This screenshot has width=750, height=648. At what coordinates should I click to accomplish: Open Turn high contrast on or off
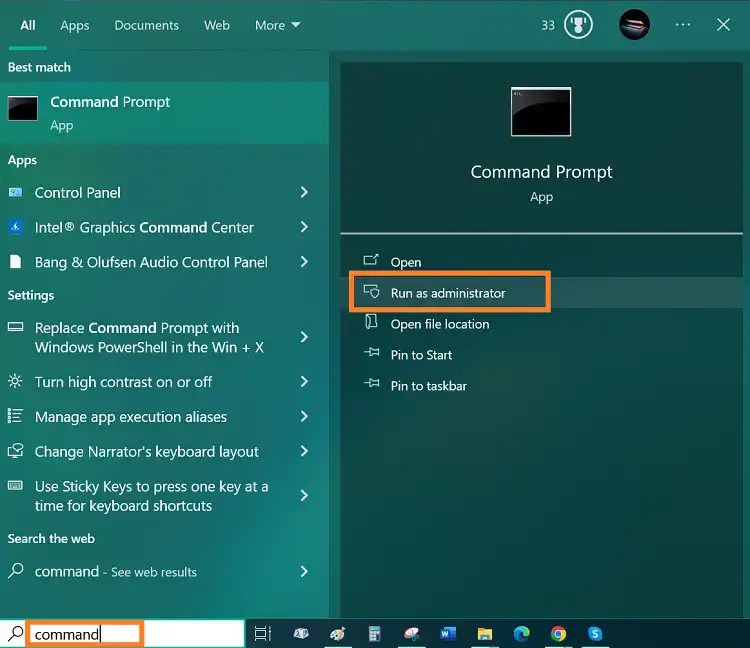click(123, 382)
